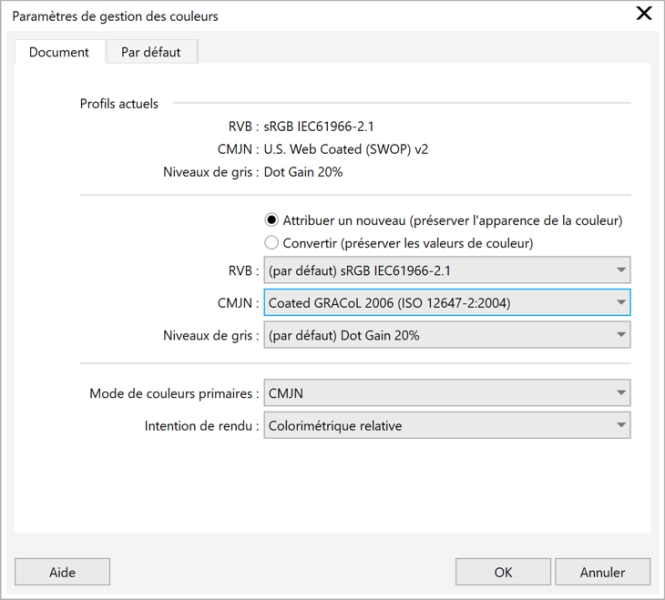The height and width of the screenshot is (600, 665).
Task: Expand the Intention de rendu arrow
Action: click(x=621, y=426)
